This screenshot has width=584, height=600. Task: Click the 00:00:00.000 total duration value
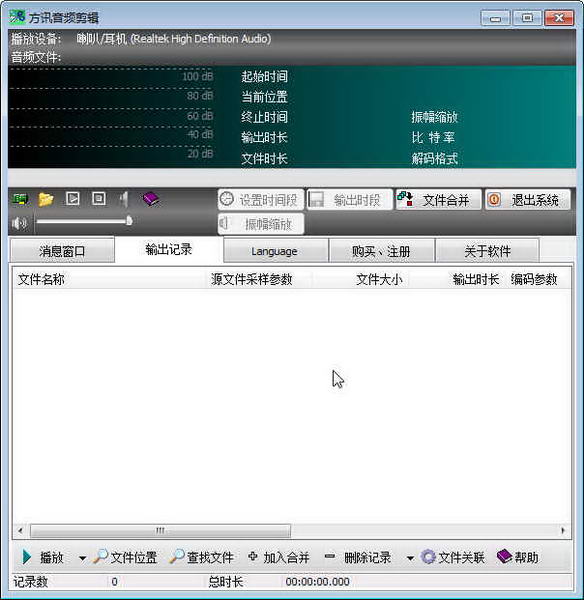pyautogui.click(x=317, y=582)
